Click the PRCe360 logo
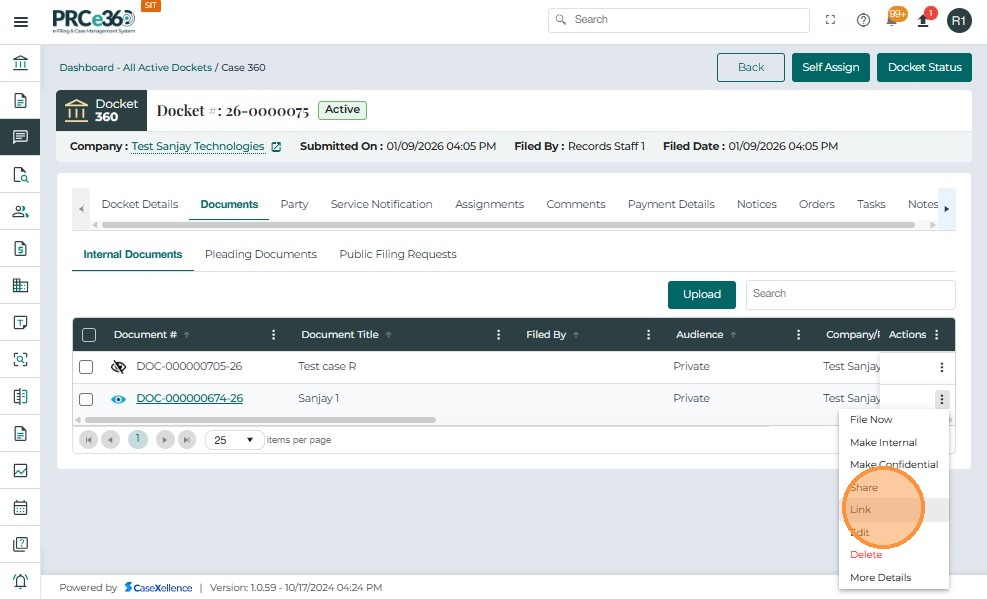Viewport: 987px width, 599px height. click(93, 20)
